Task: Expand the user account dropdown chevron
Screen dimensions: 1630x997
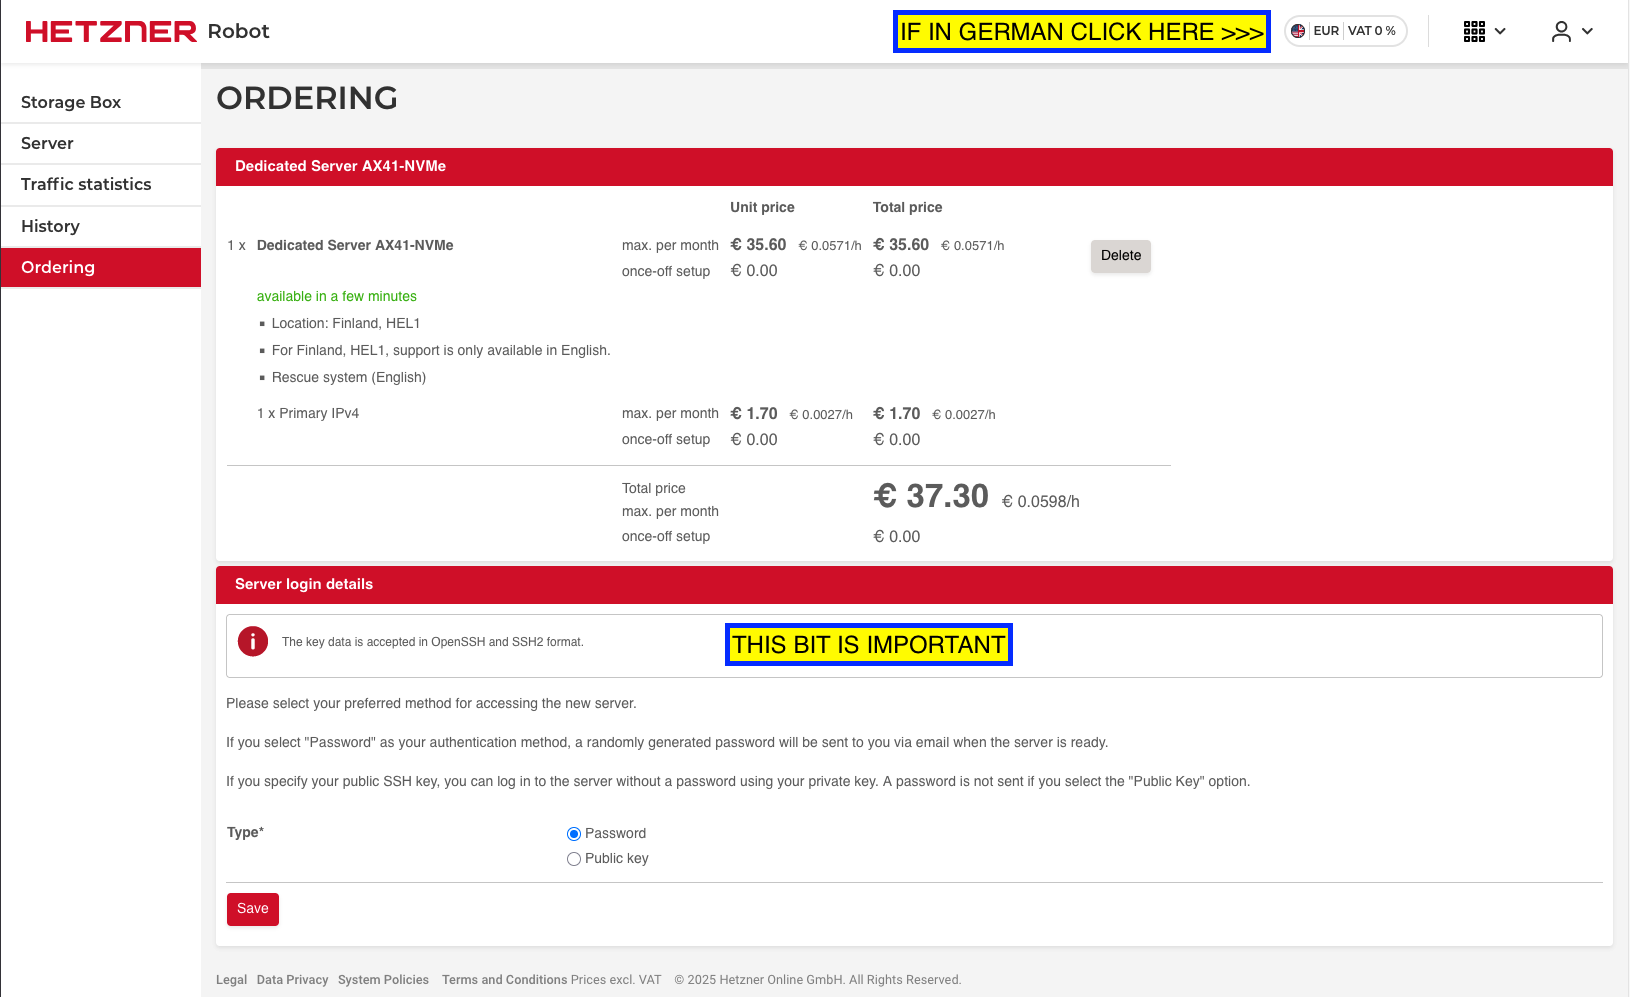Action: (x=1587, y=32)
